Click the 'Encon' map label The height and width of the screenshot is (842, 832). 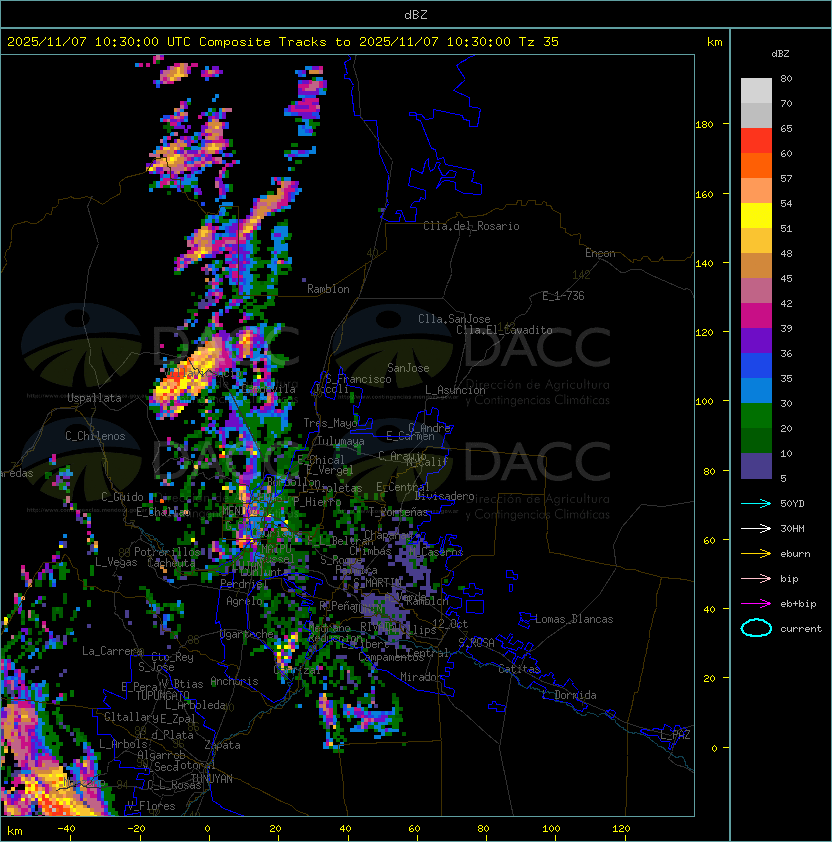[600, 253]
